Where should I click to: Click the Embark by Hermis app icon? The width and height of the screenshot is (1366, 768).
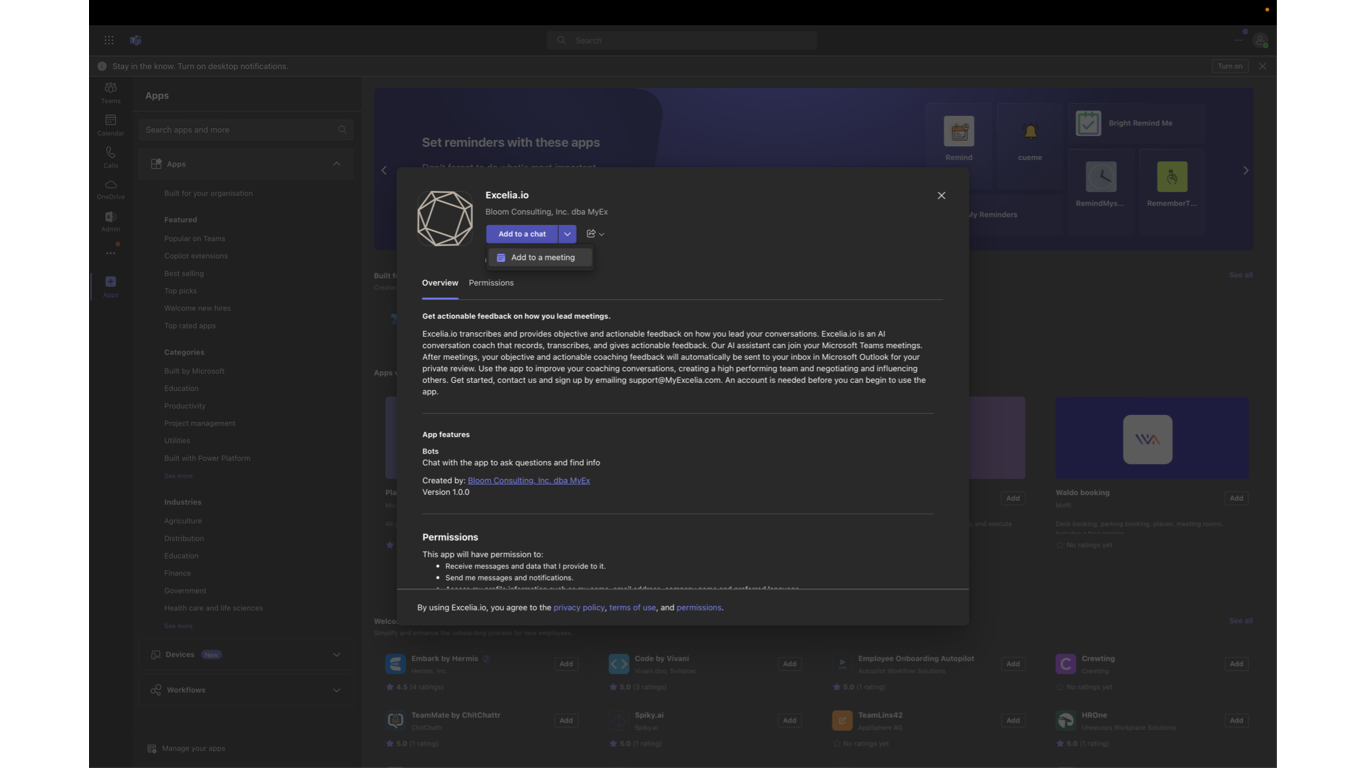click(x=396, y=664)
